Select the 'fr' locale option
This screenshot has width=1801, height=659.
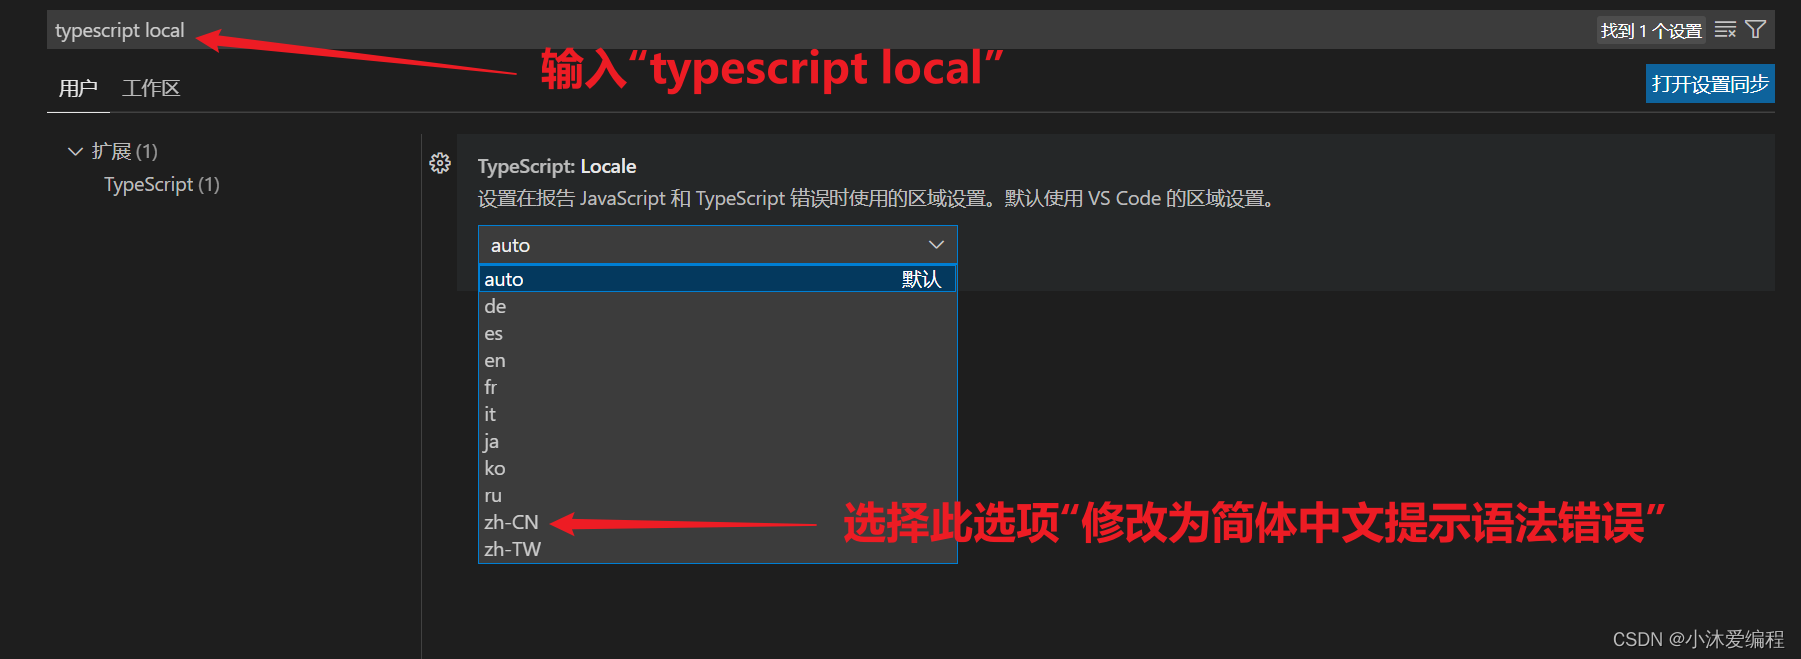point(717,387)
